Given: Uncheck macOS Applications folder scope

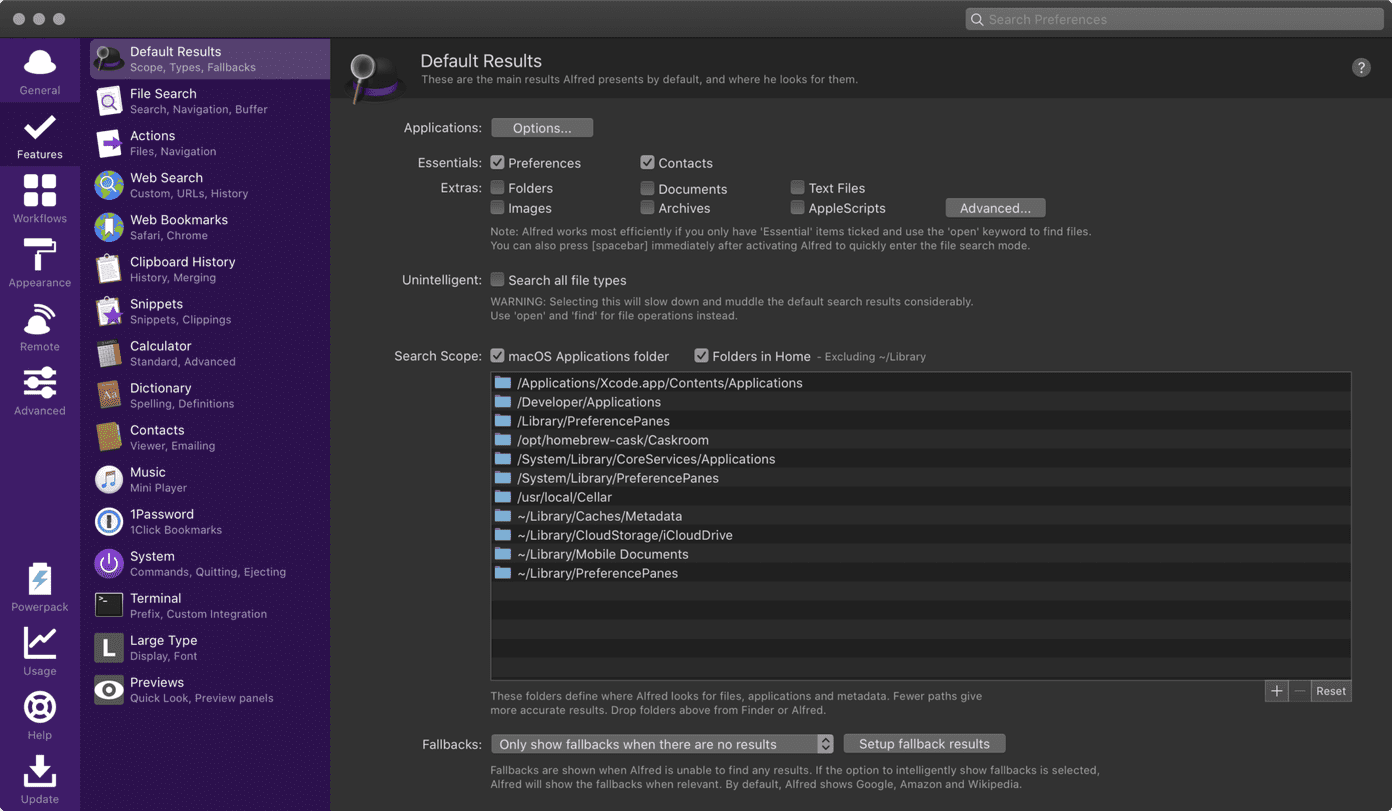Looking at the screenshot, I should 497,355.
